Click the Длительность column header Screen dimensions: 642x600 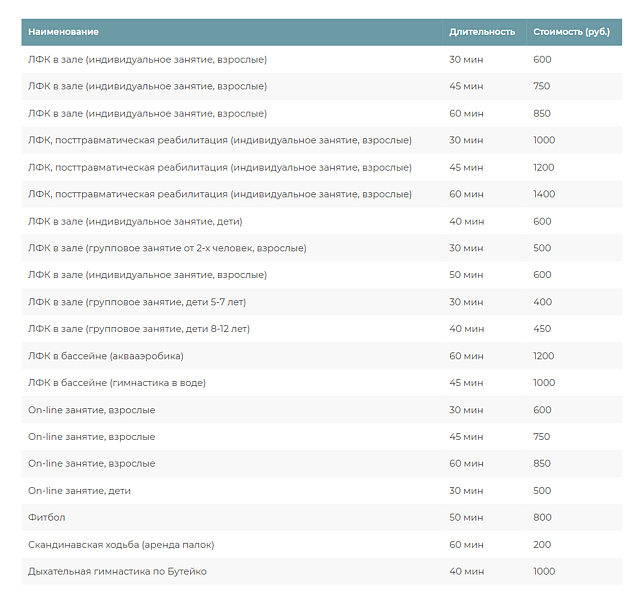[481, 32]
